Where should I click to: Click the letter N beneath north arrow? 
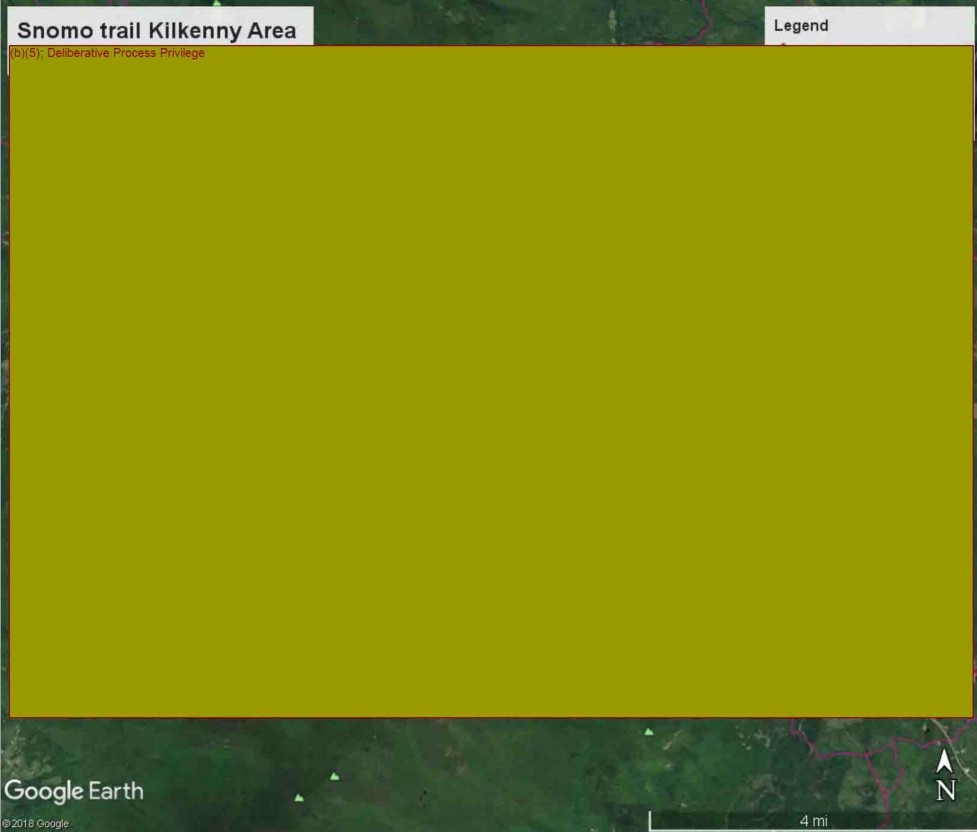(945, 791)
